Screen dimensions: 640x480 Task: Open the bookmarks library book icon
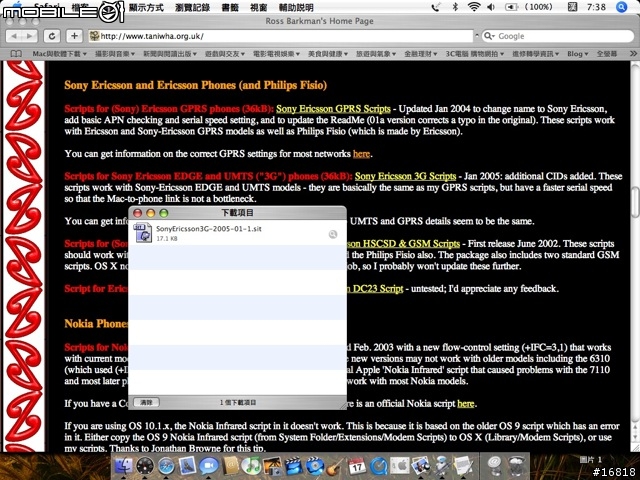[16, 54]
